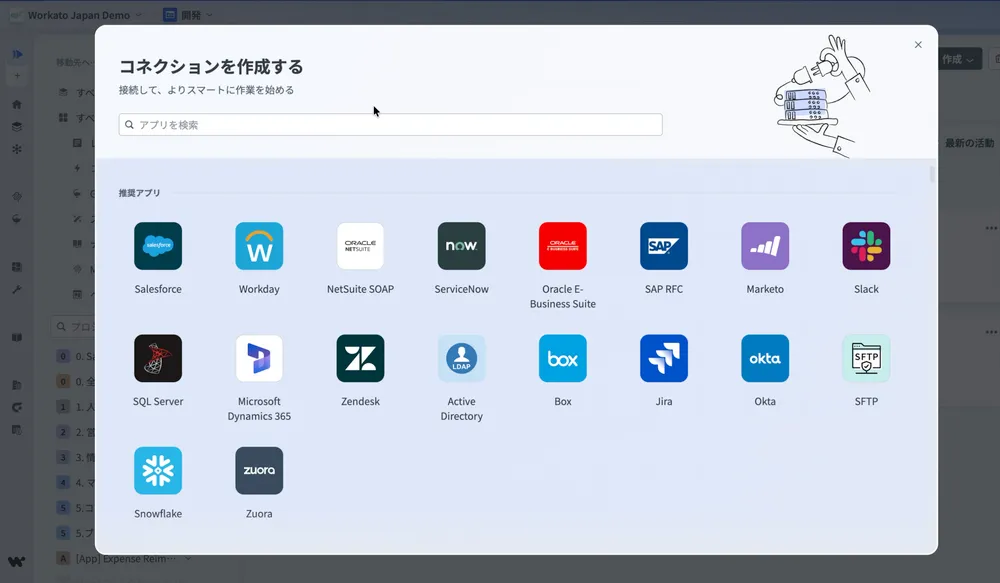The width and height of the screenshot is (1000, 583).
Task: Pick Microsoft Dynamics 365 connector
Action: point(259,358)
